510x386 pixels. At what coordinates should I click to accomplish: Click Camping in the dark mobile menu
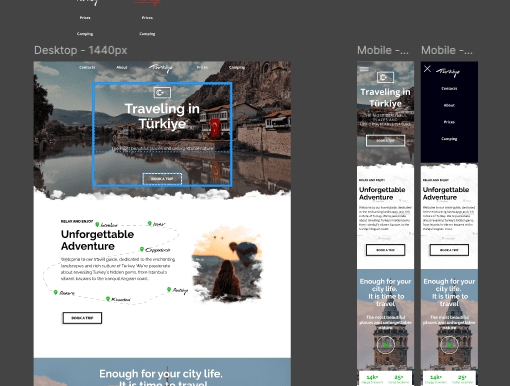click(x=449, y=139)
